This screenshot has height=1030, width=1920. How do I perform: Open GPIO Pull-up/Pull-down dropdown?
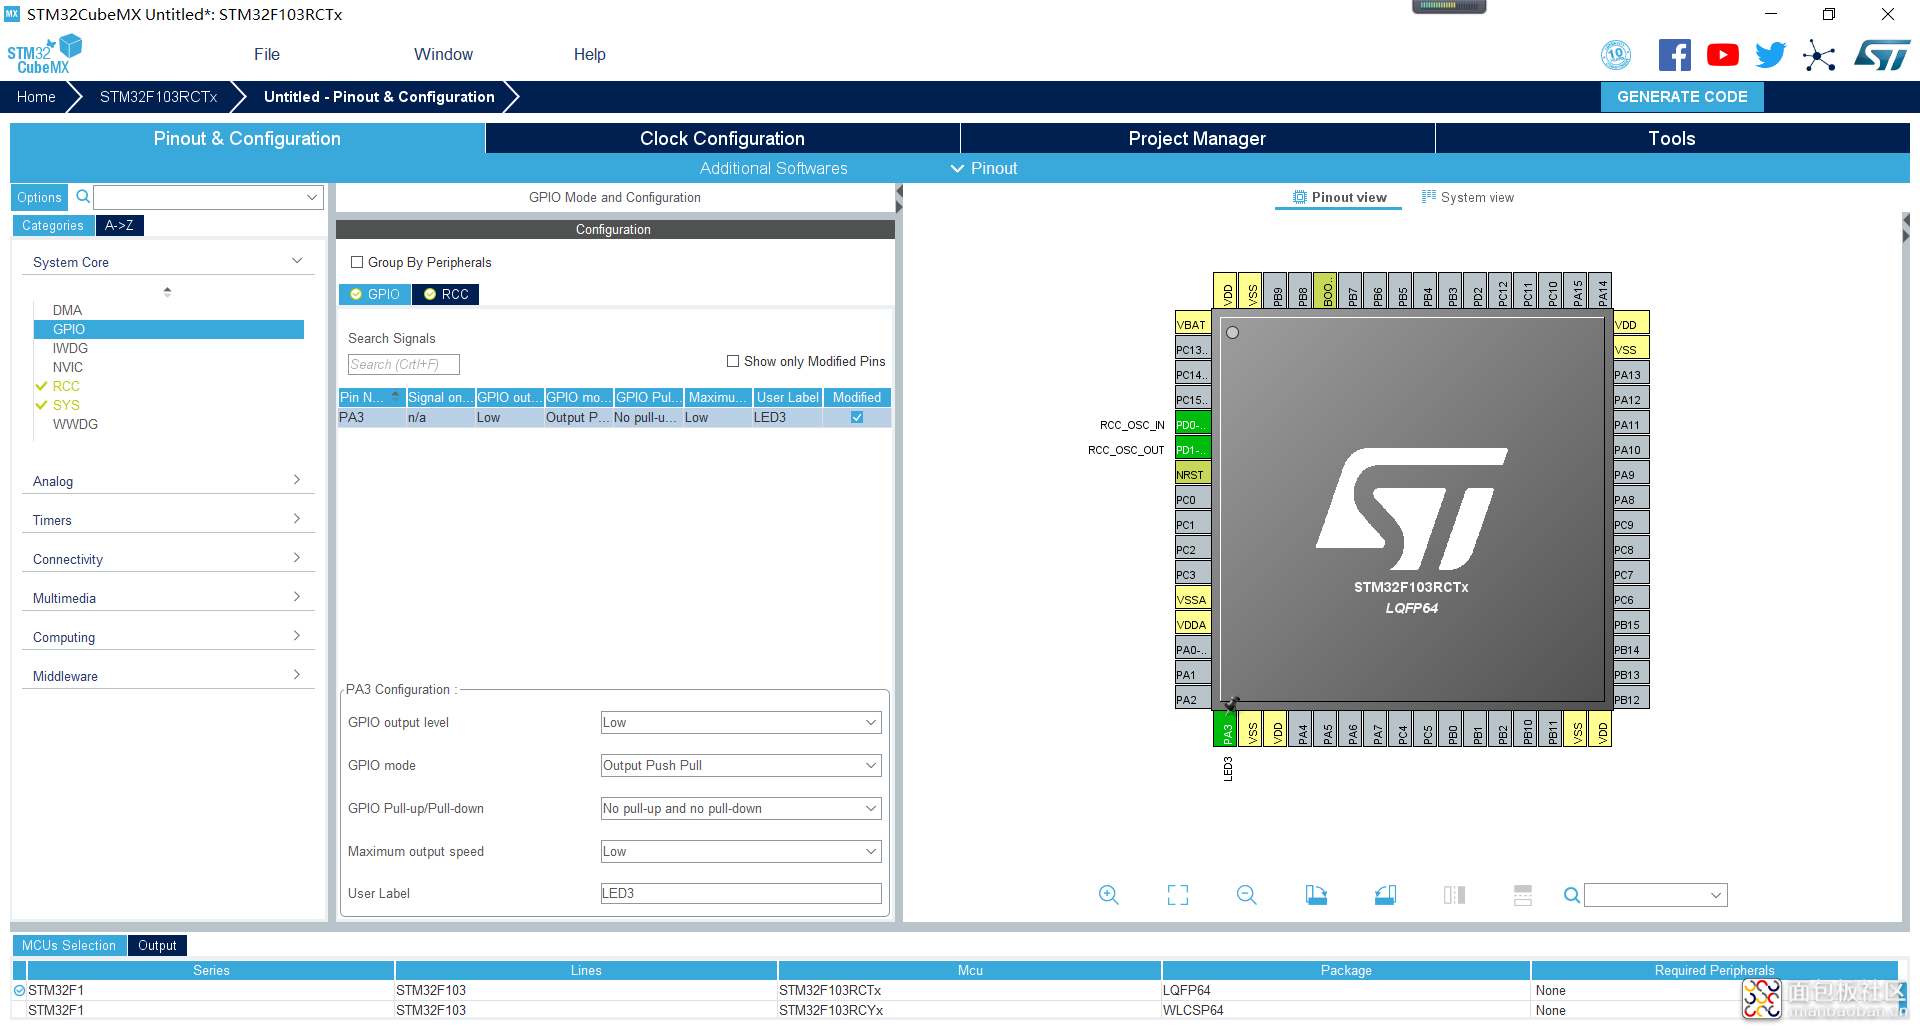click(x=741, y=808)
